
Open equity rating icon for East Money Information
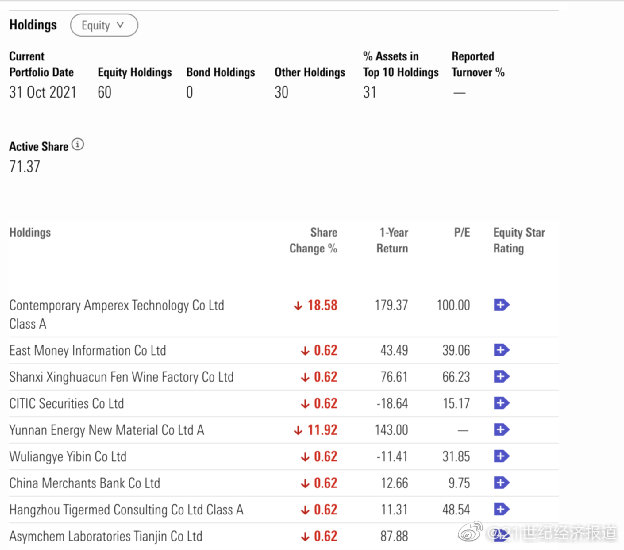tap(501, 350)
